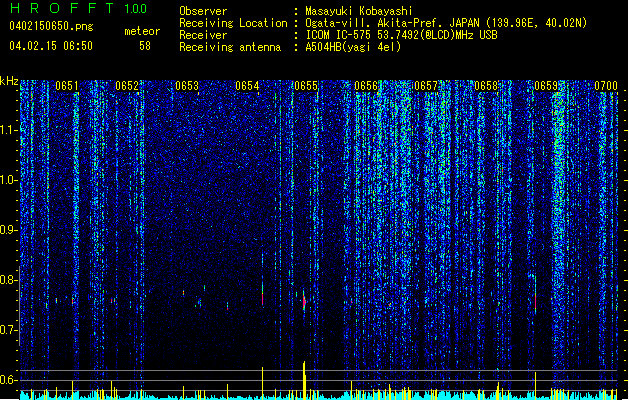
Task: Select the file name 0402150650.png
Action: coord(51,26)
